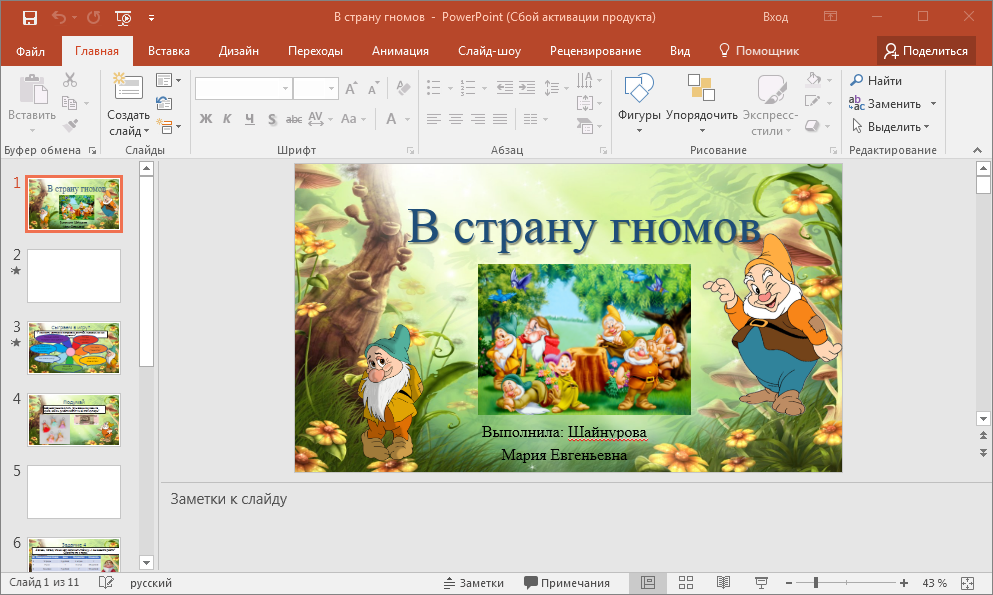Open the character spacing AV dropdown
This screenshot has height=595, width=993.
320,118
